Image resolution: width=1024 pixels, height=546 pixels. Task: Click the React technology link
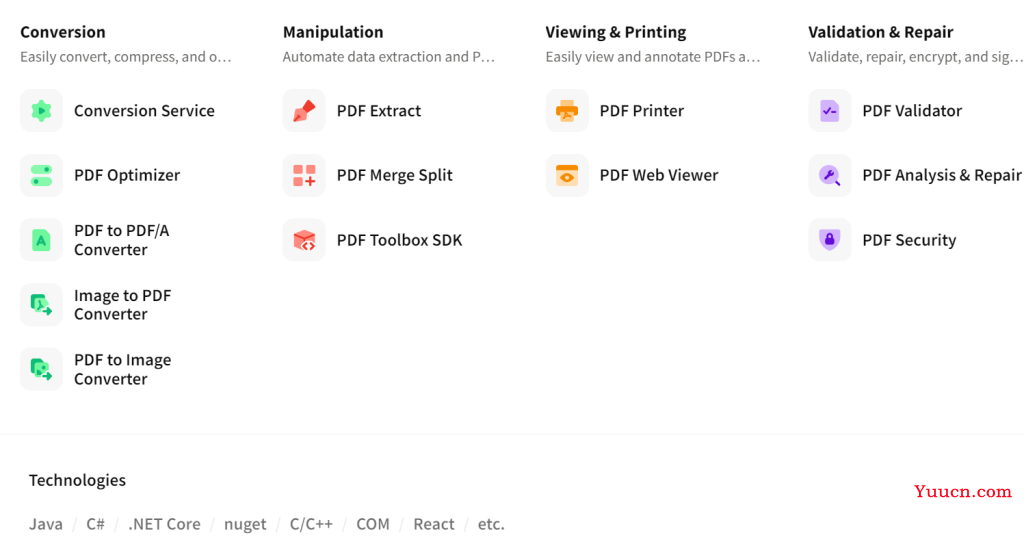[x=434, y=524]
